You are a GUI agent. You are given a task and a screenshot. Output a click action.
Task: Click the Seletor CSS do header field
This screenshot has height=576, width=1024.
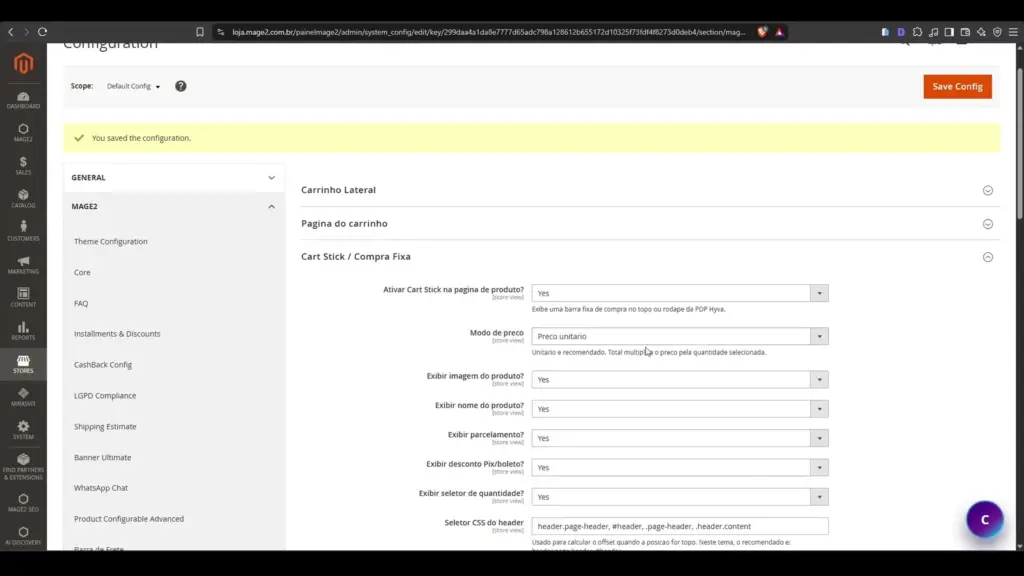click(x=680, y=526)
